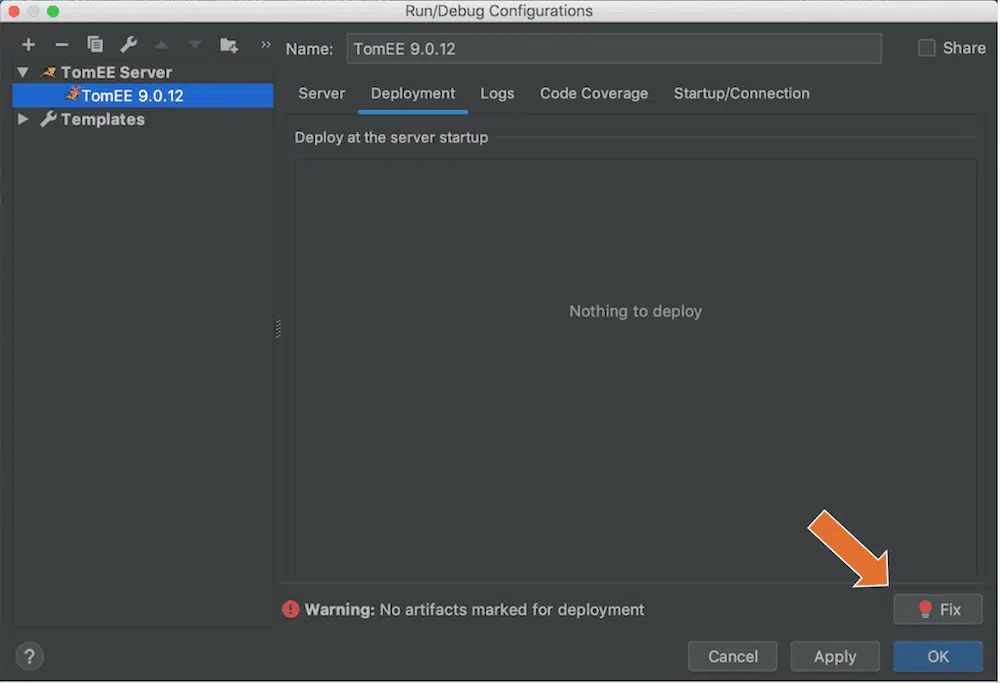The width and height of the screenshot is (1000, 683).
Task: Collapse the TomEE Server tree node
Action: (x=23, y=72)
